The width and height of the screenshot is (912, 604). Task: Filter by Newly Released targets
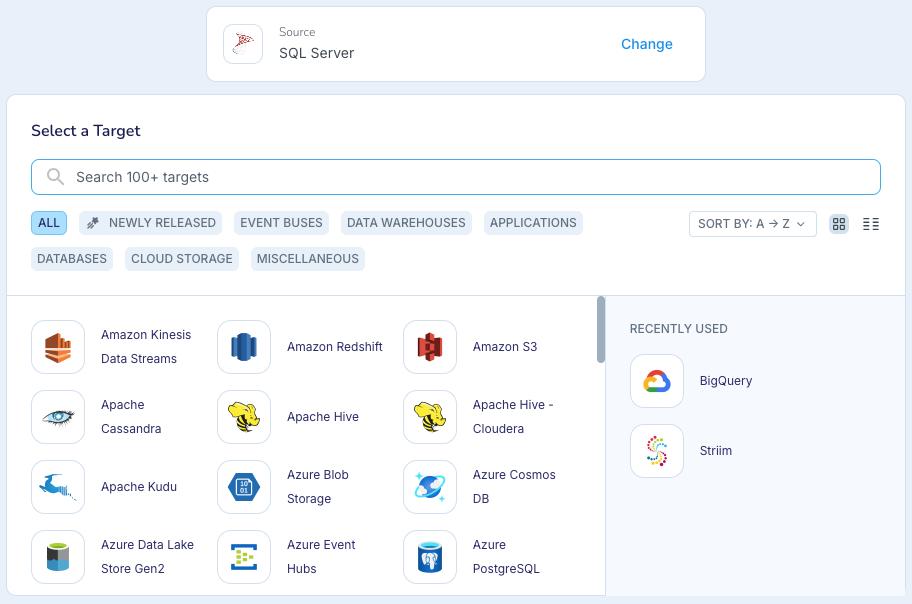click(x=151, y=223)
